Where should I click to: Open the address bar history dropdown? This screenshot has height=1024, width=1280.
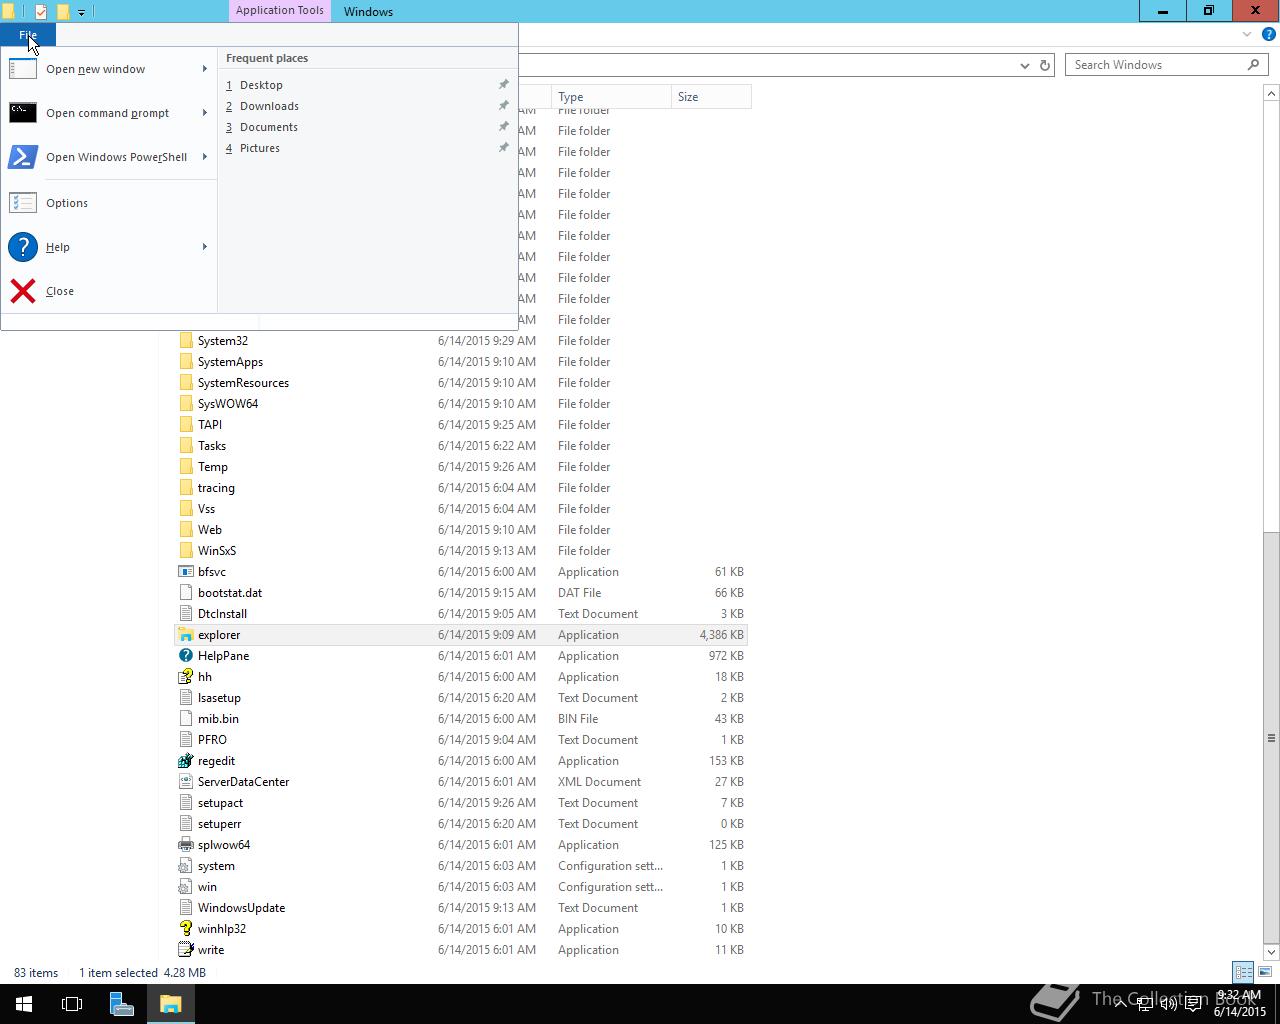click(1024, 65)
